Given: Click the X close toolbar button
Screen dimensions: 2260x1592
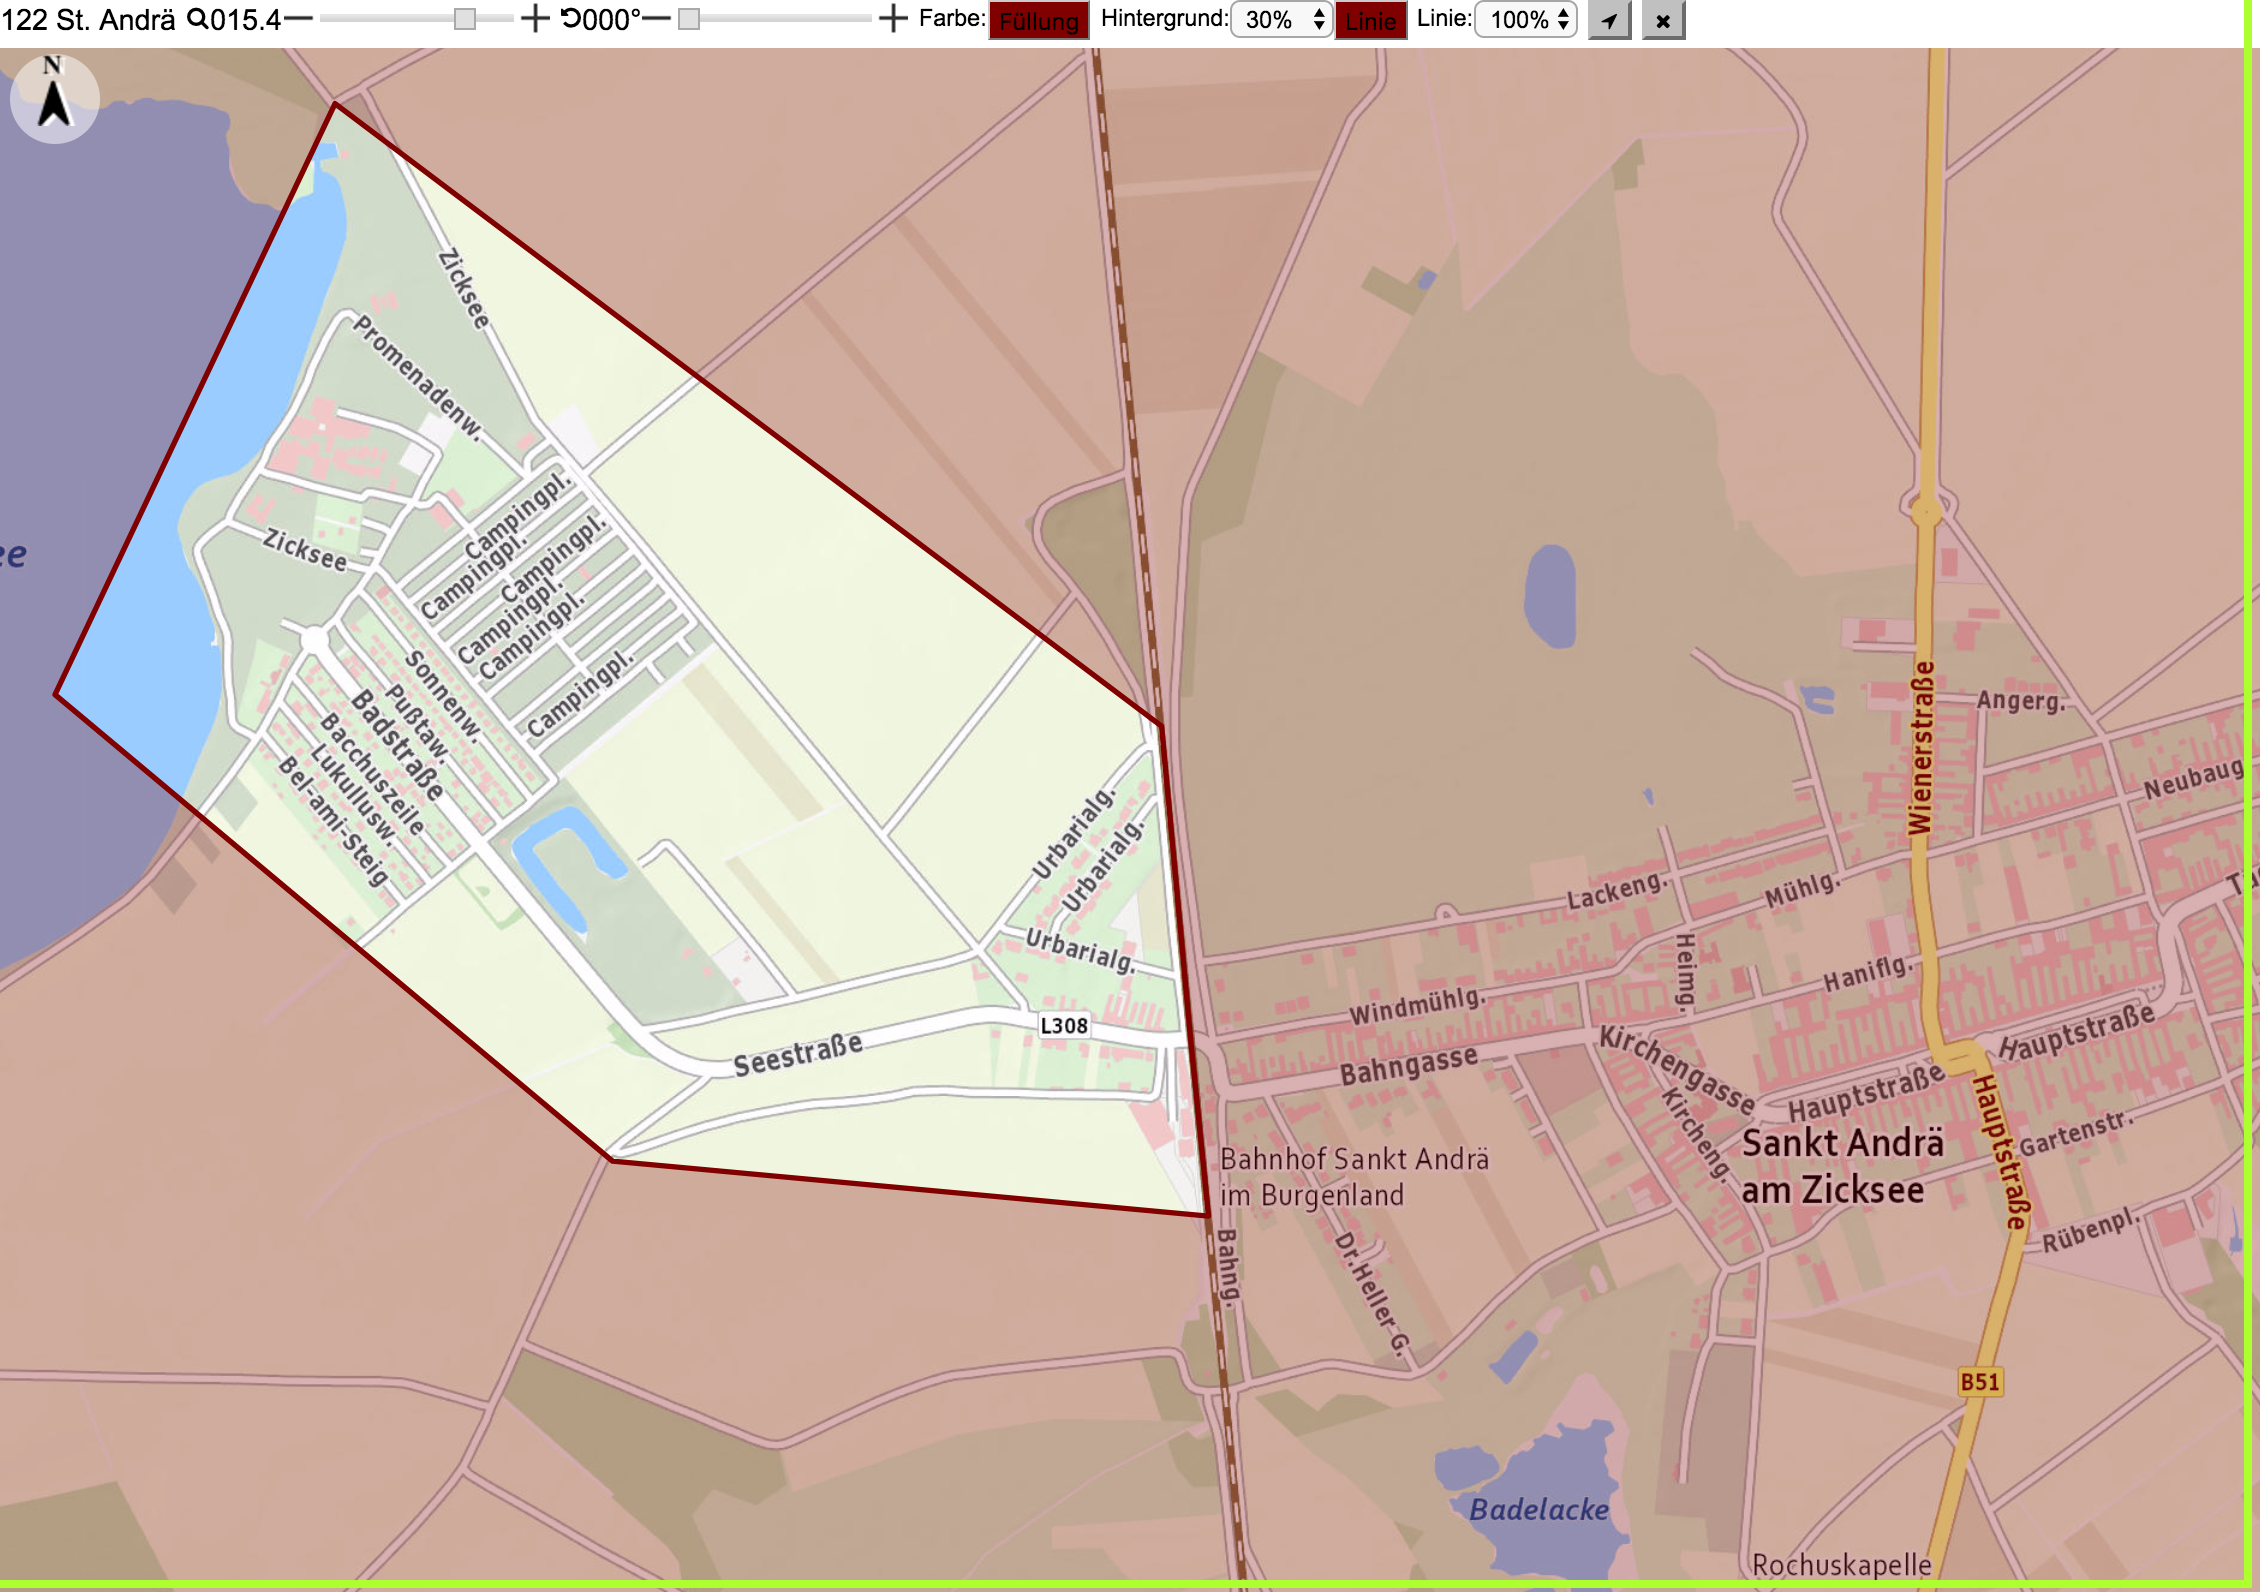Looking at the screenshot, I should tap(1662, 20).
